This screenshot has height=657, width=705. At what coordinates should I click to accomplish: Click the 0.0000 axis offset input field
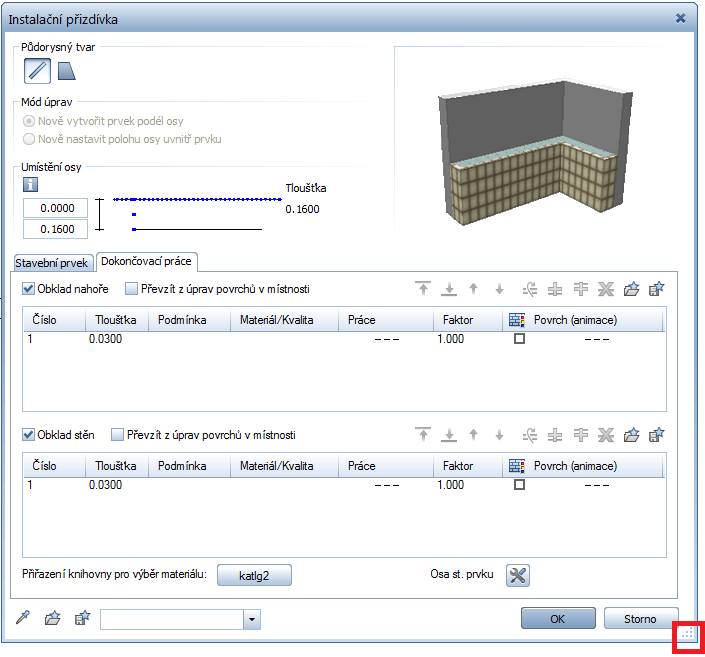click(x=56, y=208)
